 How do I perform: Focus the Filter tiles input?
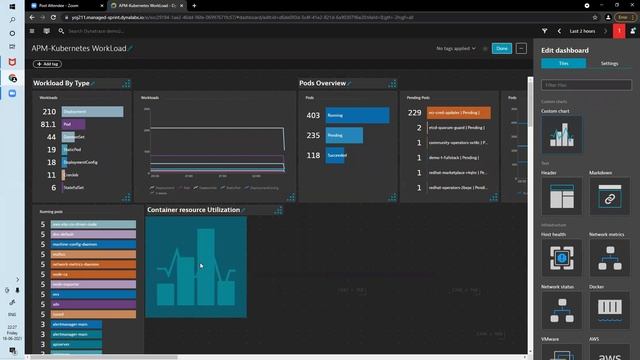587,85
